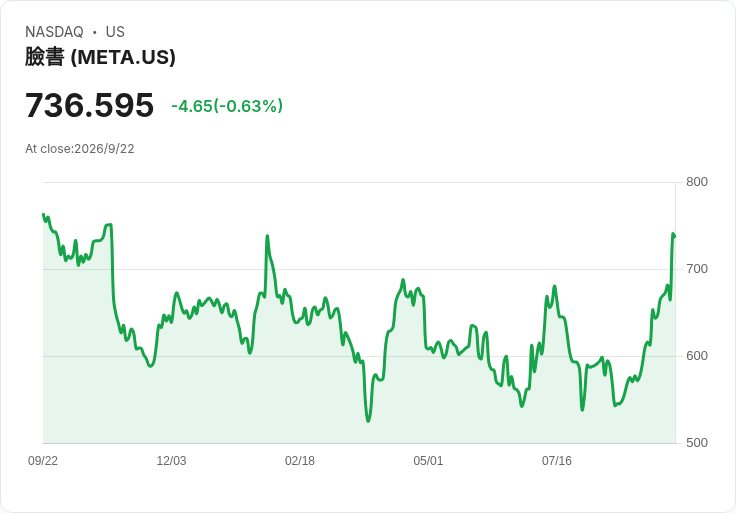Click the 500 y-axis price label
Viewport: 736px width, 513px height.
tap(697, 443)
